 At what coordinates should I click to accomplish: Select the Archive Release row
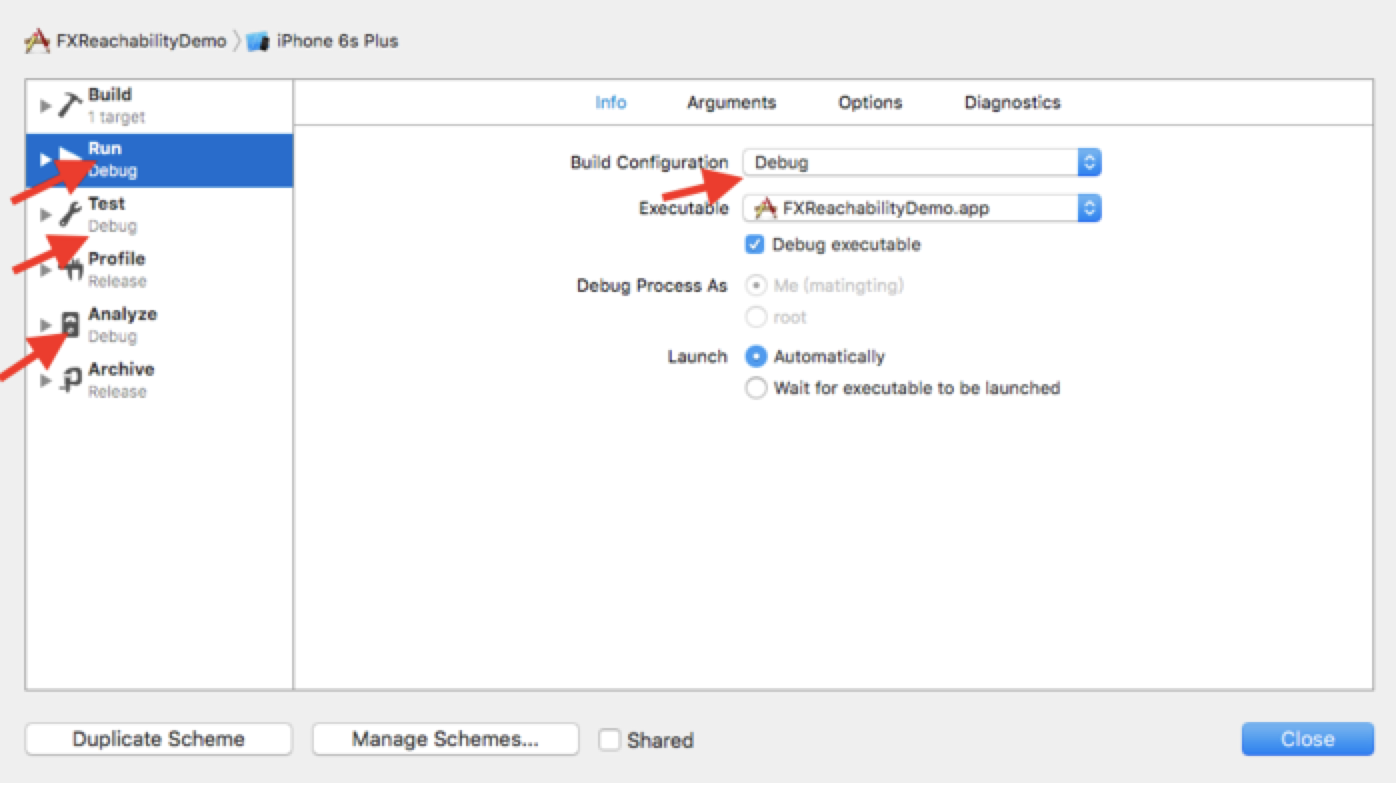point(159,380)
